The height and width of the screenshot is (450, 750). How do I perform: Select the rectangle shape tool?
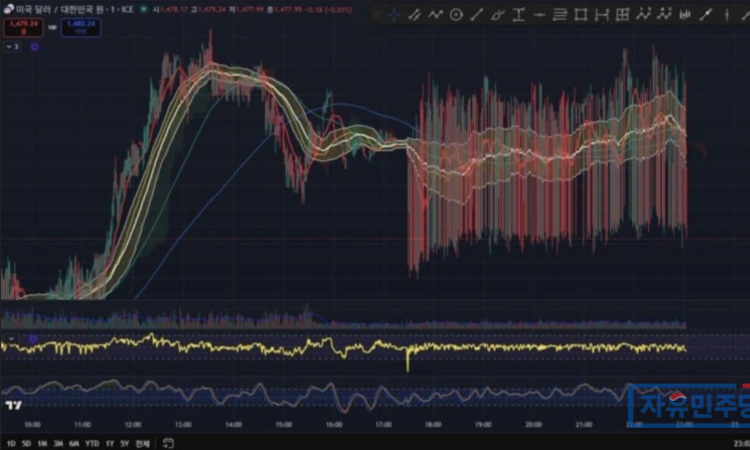click(582, 14)
